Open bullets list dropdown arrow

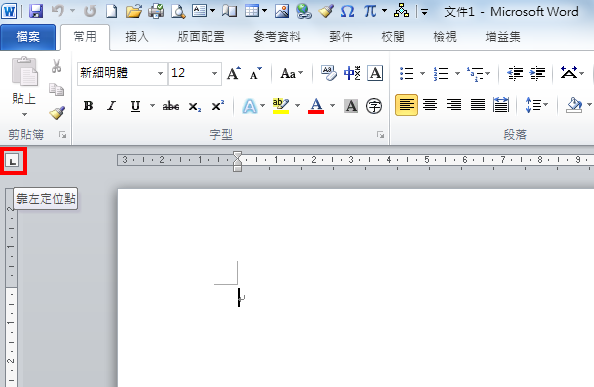point(422,73)
